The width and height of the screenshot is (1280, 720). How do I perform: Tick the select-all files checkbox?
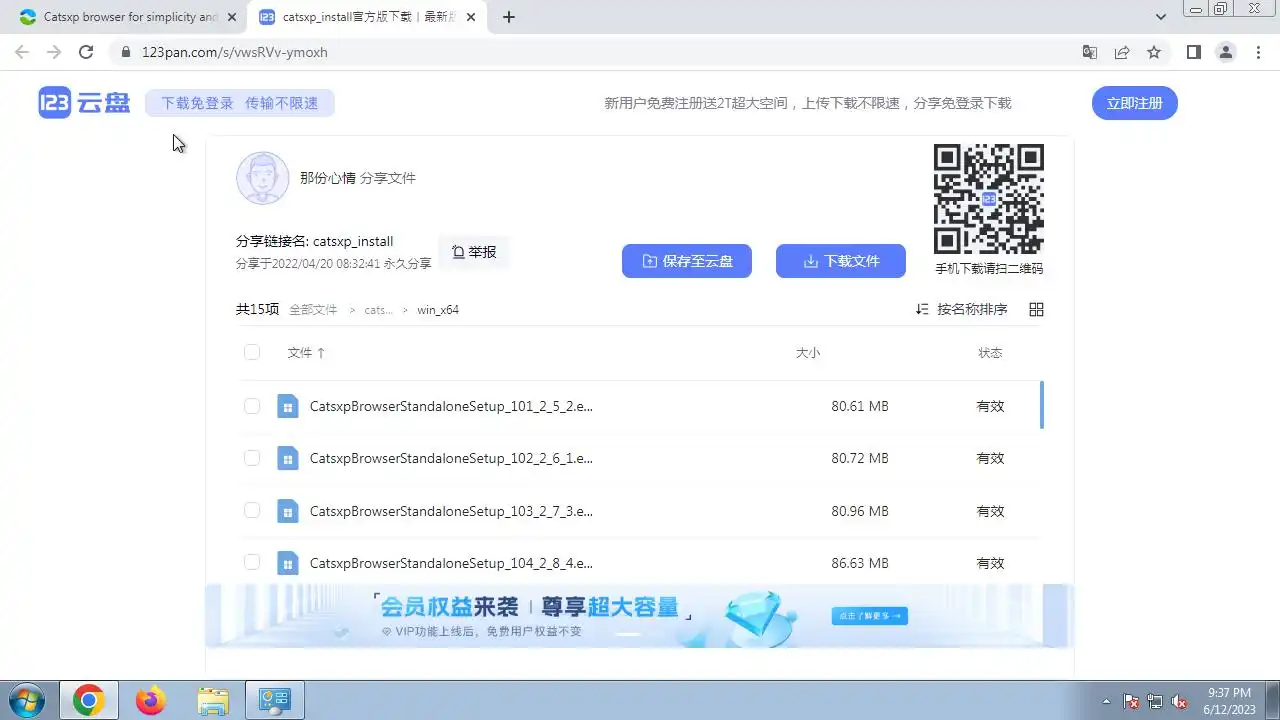252,352
